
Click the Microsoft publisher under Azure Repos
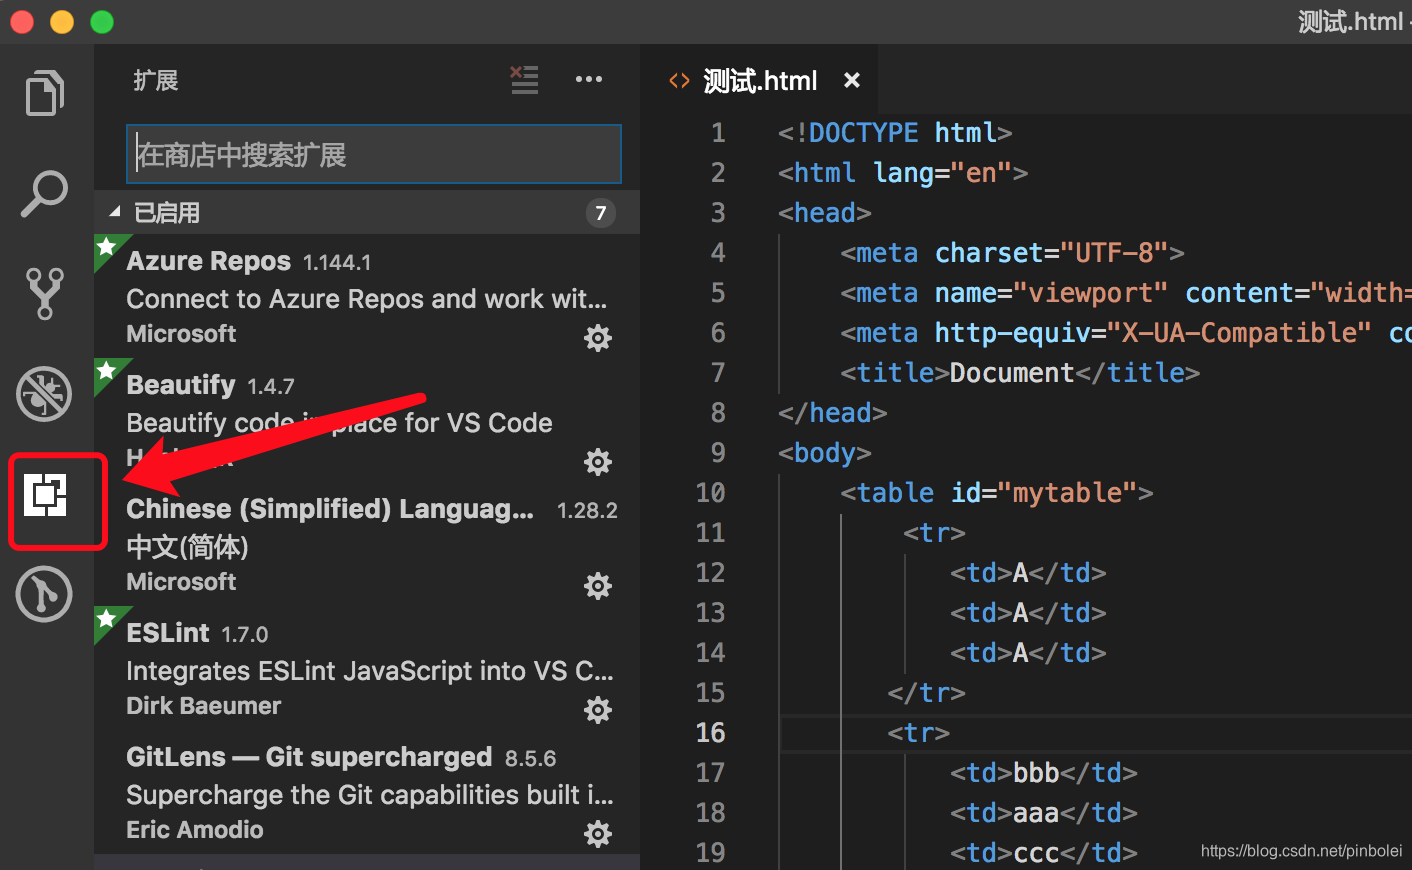[x=181, y=334]
